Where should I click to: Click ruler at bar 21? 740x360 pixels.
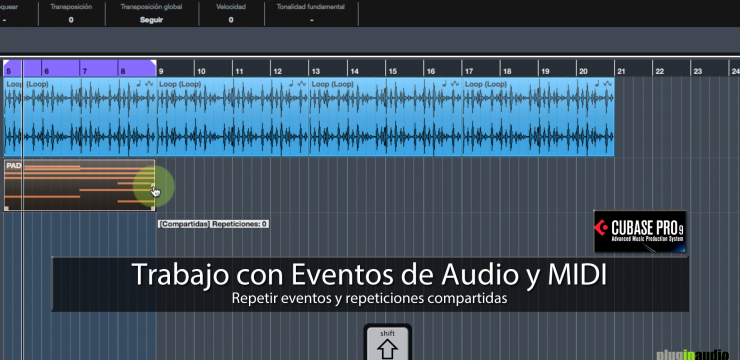[x=621, y=71]
